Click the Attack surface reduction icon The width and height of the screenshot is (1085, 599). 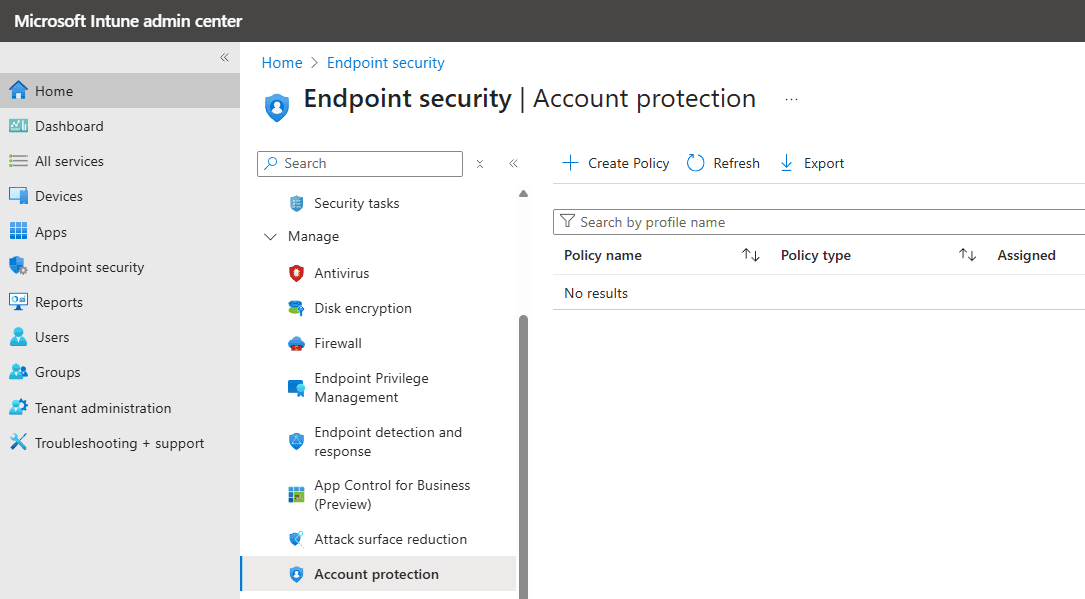point(296,539)
